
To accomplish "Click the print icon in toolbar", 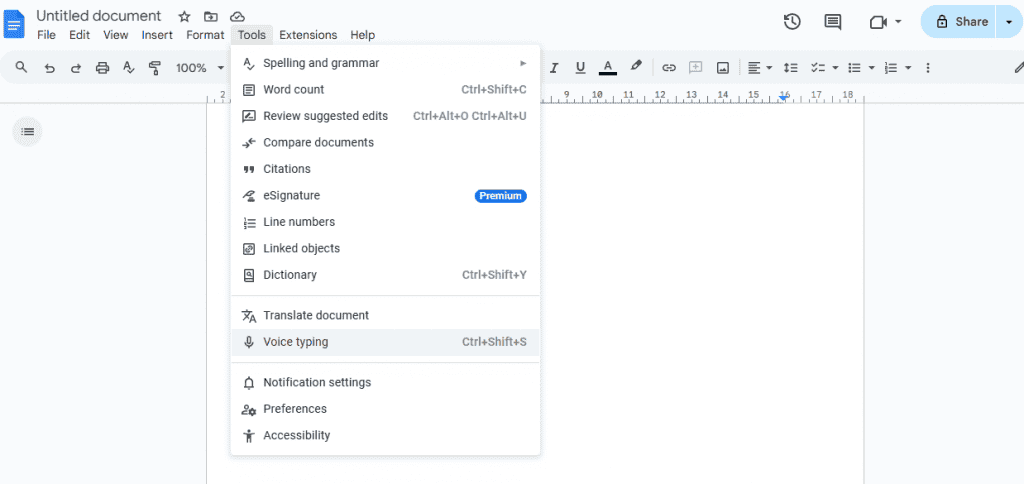I will point(102,68).
